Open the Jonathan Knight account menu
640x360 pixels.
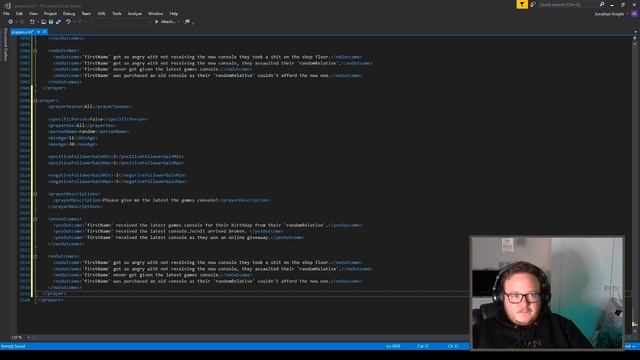point(611,14)
